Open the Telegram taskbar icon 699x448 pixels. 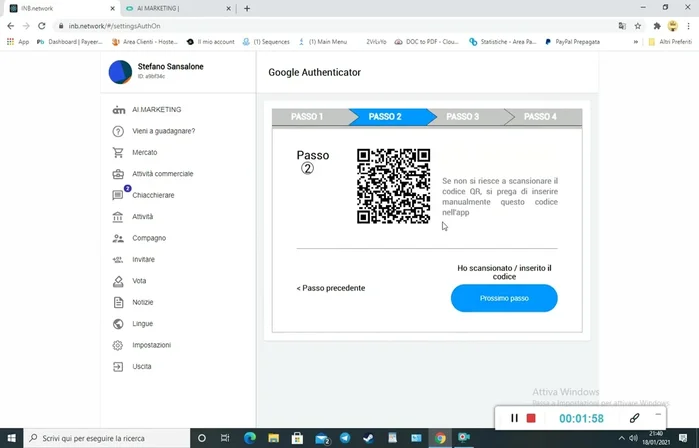pos(345,438)
